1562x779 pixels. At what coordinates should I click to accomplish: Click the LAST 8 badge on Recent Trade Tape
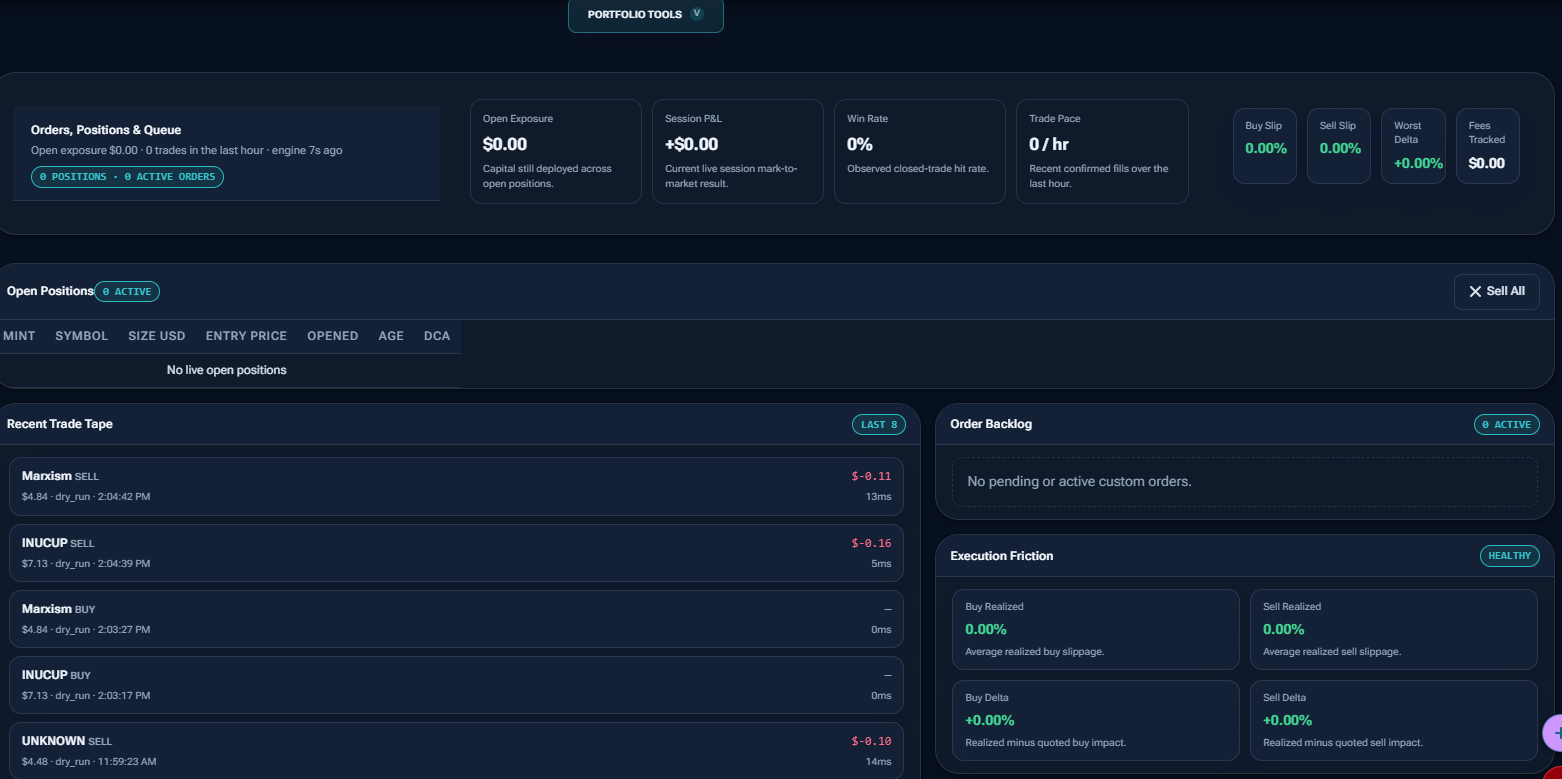point(879,425)
